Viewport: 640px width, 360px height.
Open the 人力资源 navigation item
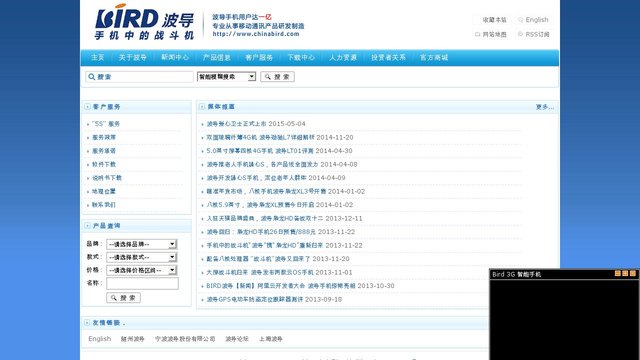pos(343,58)
